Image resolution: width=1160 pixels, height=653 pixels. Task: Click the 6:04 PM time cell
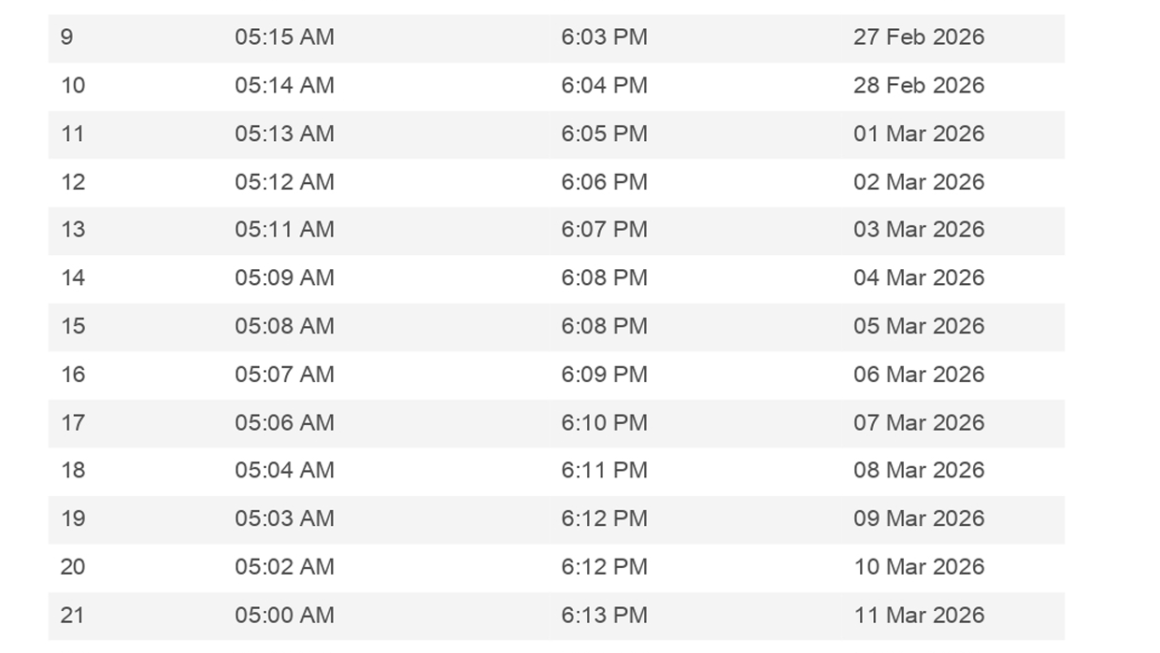coord(604,86)
